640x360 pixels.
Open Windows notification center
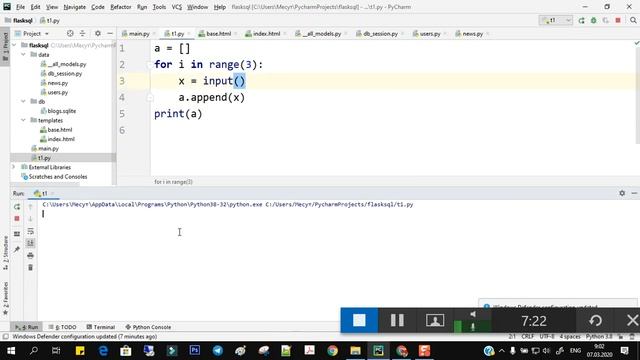pyautogui.click(x=624, y=351)
